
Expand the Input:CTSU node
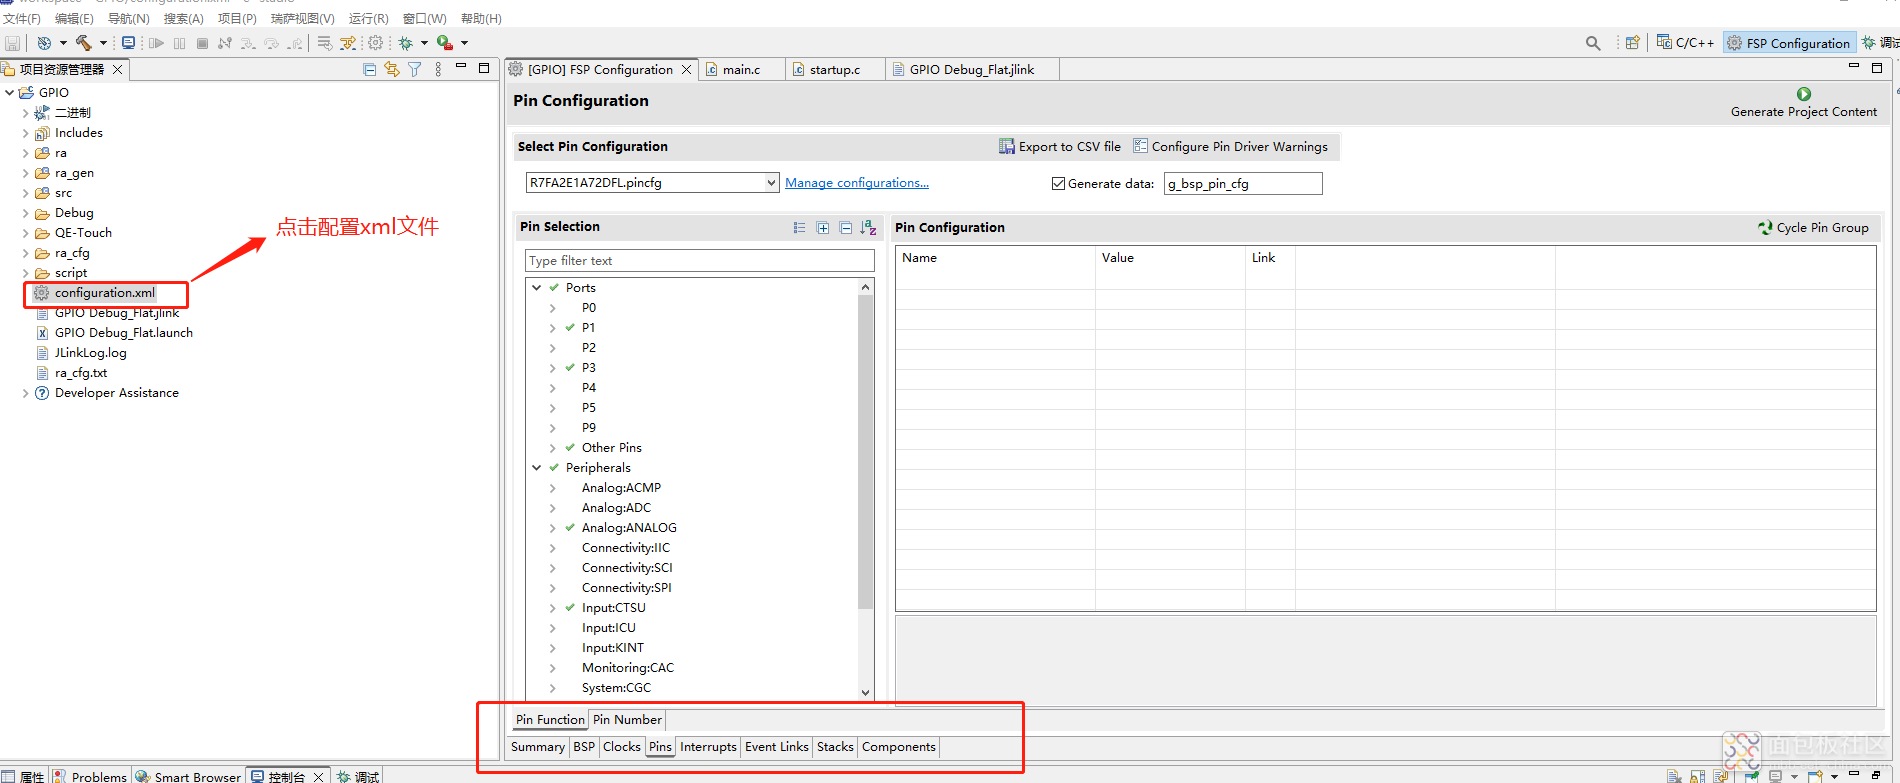pos(552,608)
